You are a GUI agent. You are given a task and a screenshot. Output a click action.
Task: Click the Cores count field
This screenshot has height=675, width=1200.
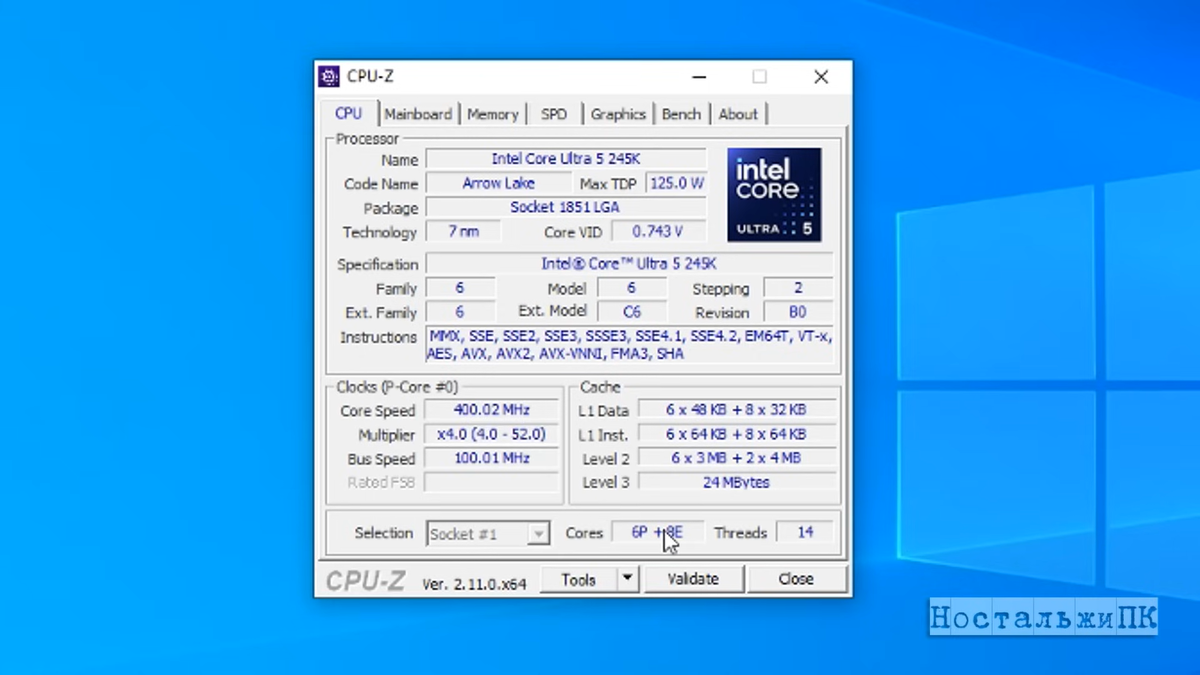click(x=657, y=533)
